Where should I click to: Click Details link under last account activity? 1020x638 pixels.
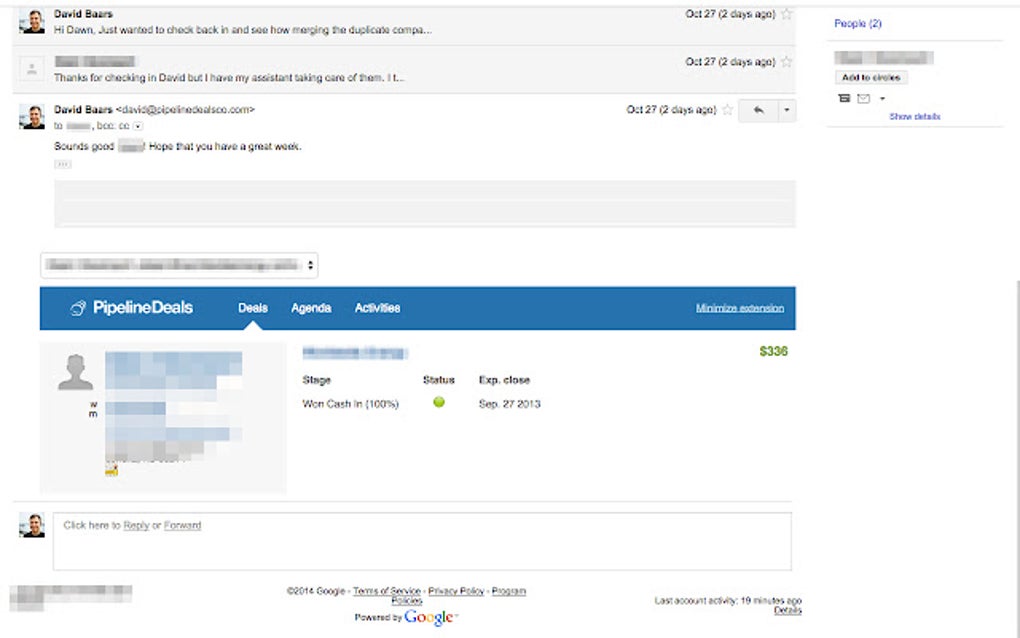788,610
